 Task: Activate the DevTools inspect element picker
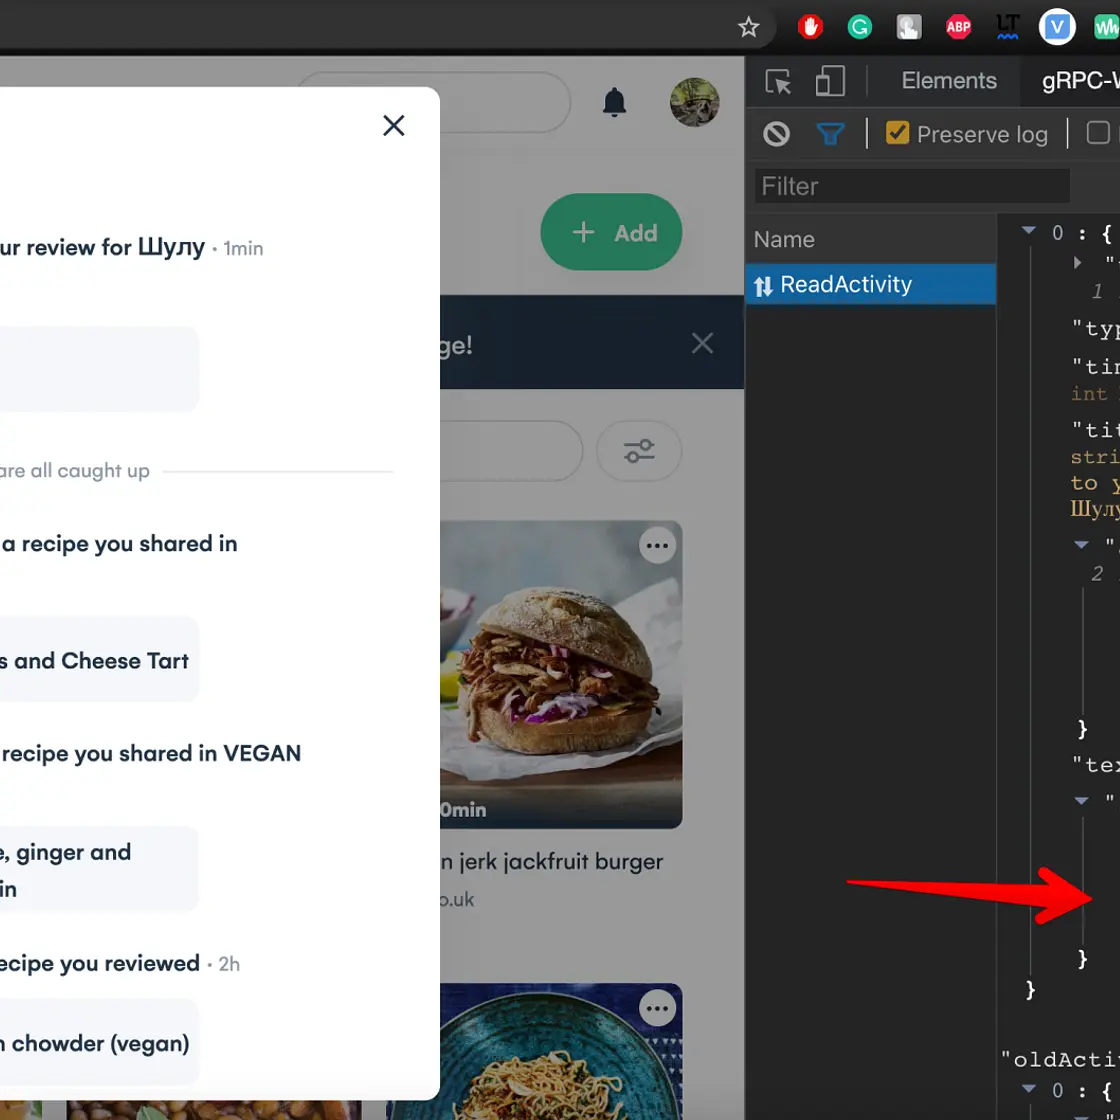(x=778, y=81)
